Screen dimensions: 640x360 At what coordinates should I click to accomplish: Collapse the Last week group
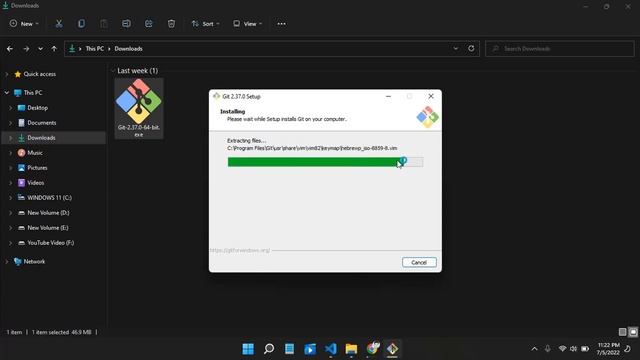point(113,71)
